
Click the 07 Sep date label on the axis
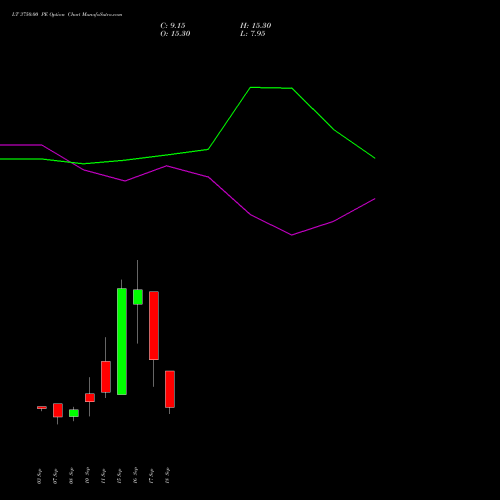[55, 476]
